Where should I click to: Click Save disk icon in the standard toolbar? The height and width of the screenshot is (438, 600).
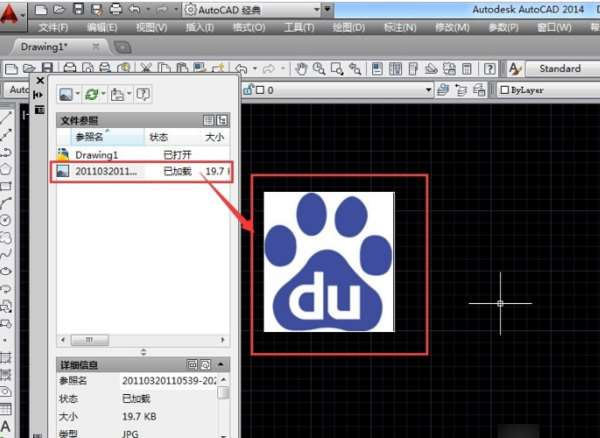tap(47, 68)
